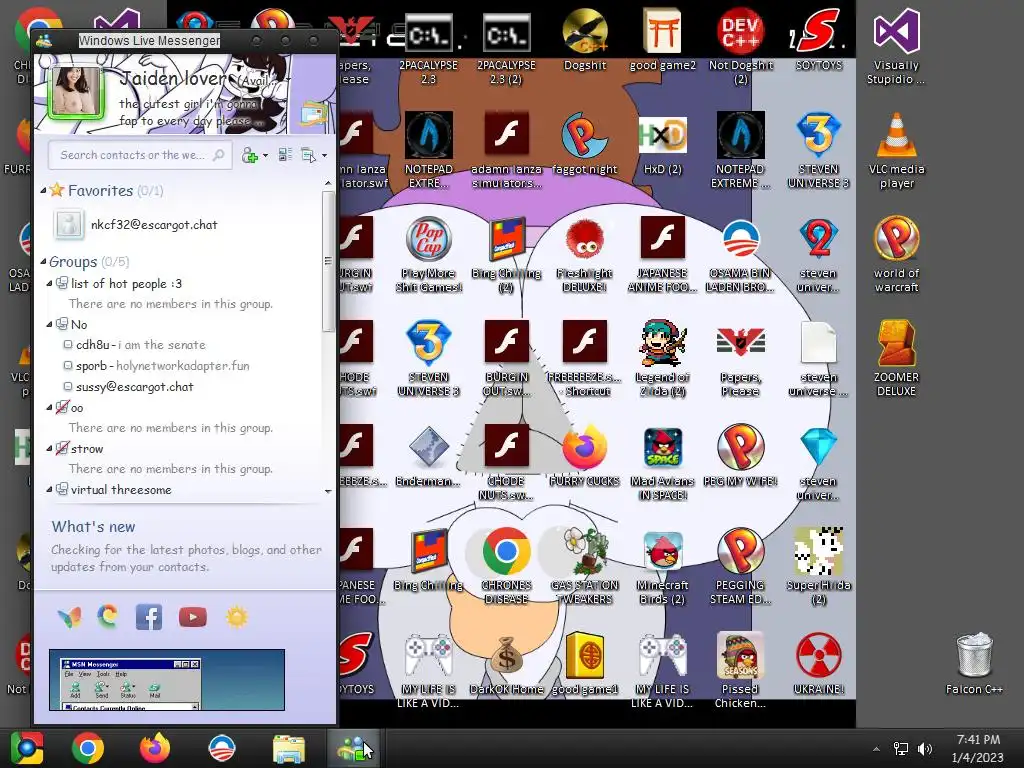Click the yellow sun icon in Messenger
The height and width of the screenshot is (768, 1024).
tap(236, 617)
